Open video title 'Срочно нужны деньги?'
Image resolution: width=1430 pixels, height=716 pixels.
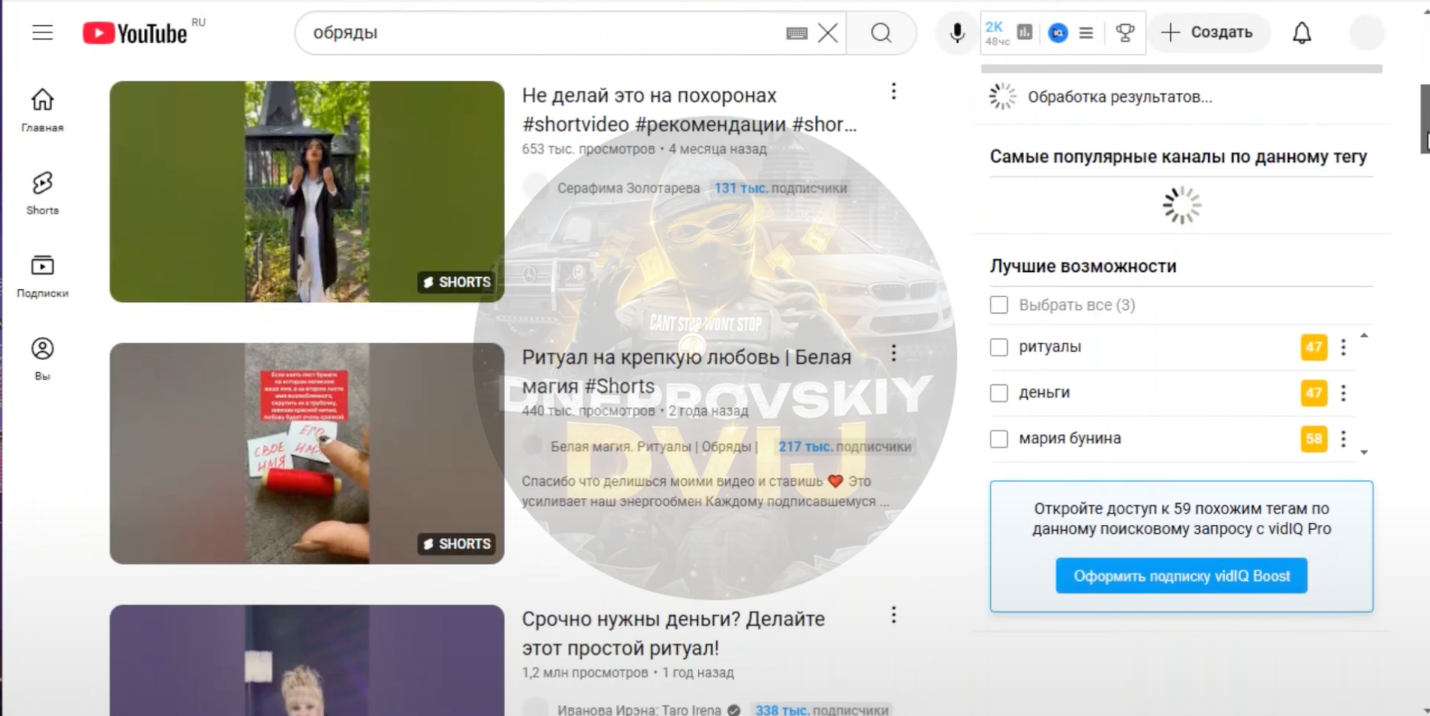click(x=673, y=634)
